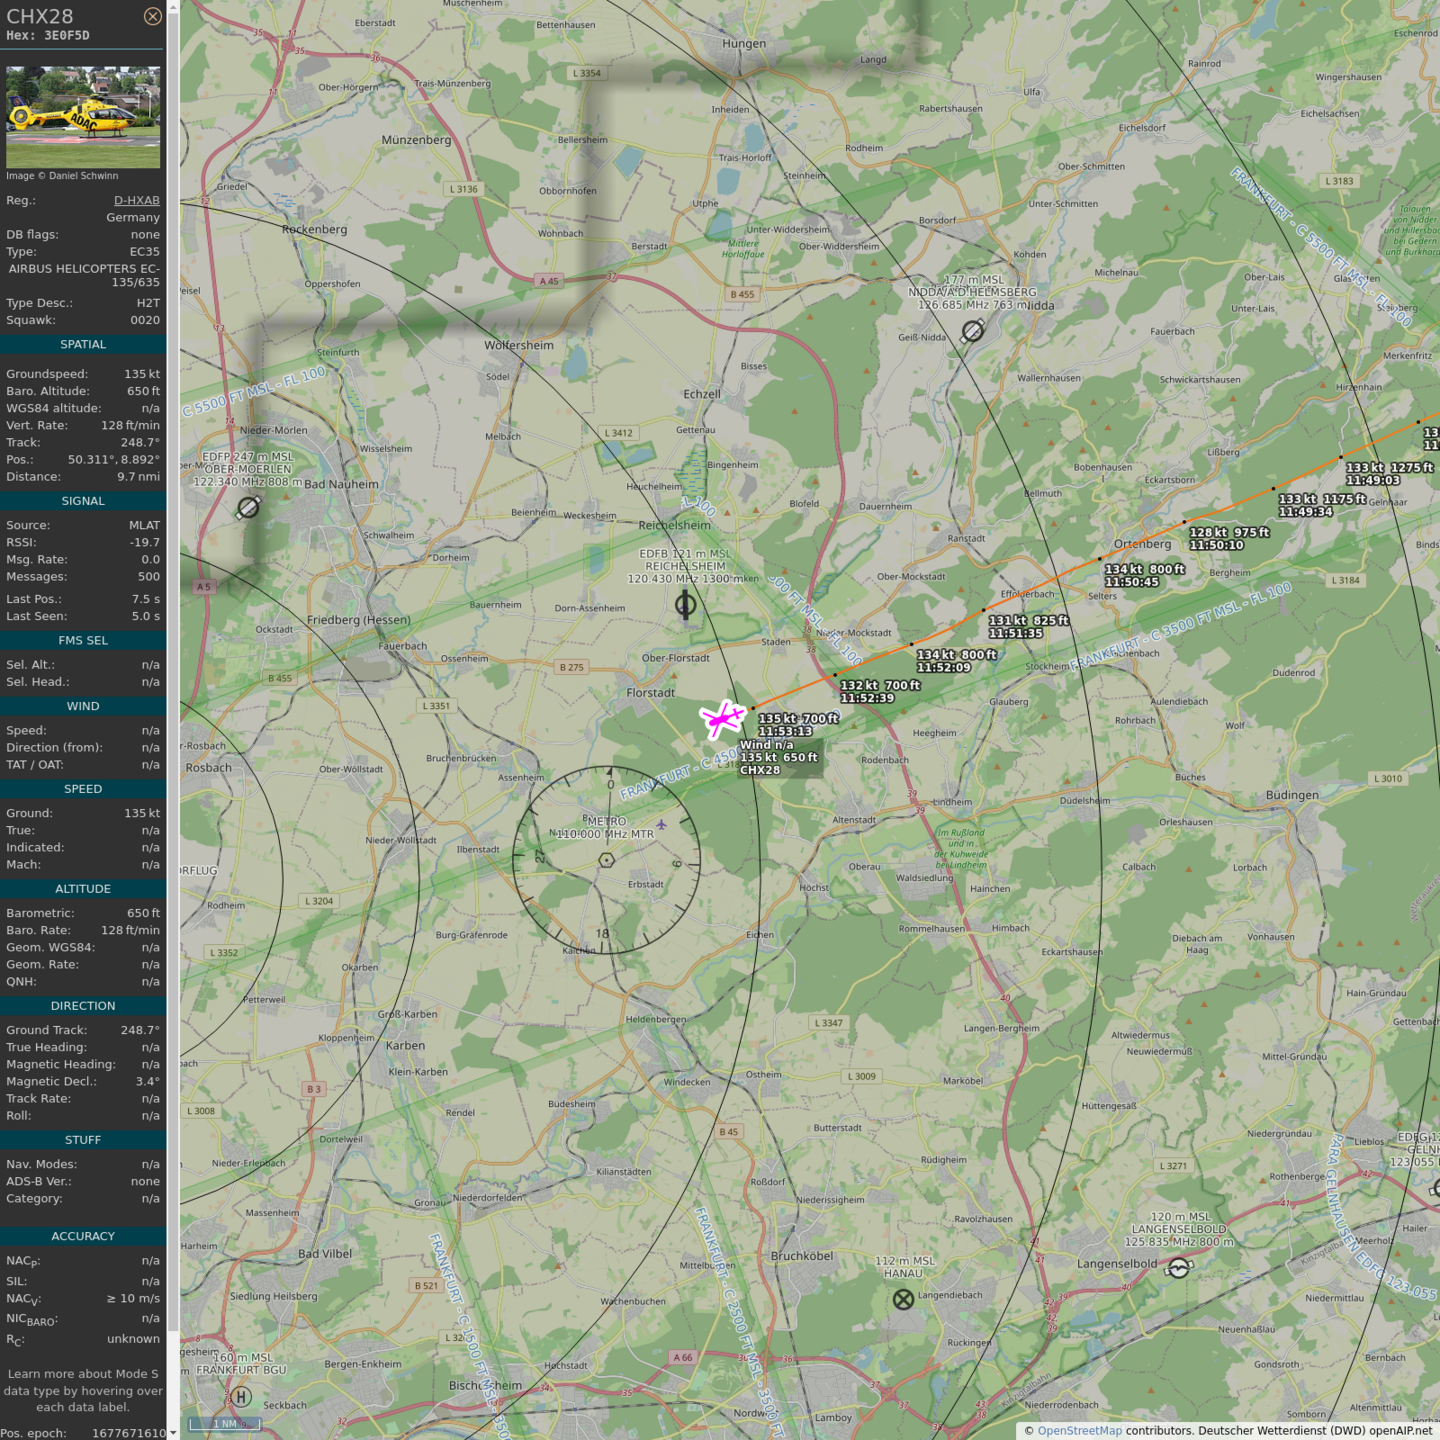Click the METRO VOR hexagon symbol

[606, 860]
